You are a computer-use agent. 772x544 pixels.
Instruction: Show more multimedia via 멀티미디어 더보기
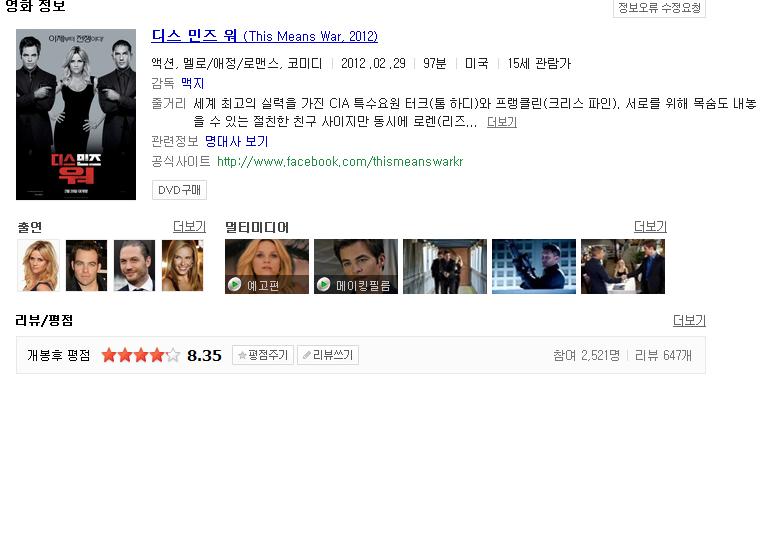pyautogui.click(x=650, y=226)
